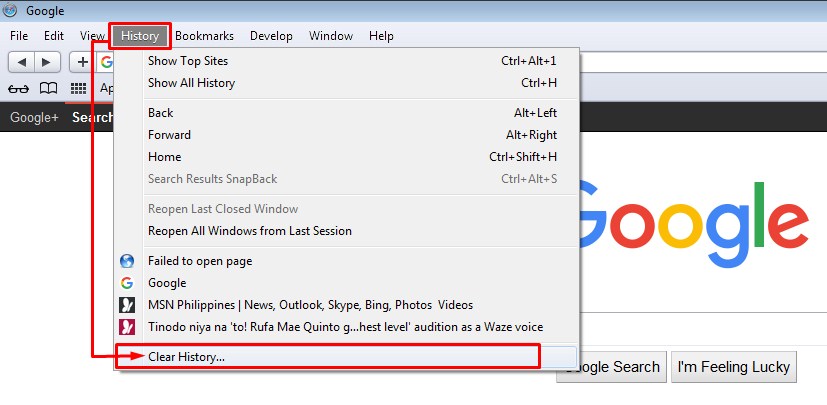
Task: Choose Show All History
Action: tap(347, 83)
